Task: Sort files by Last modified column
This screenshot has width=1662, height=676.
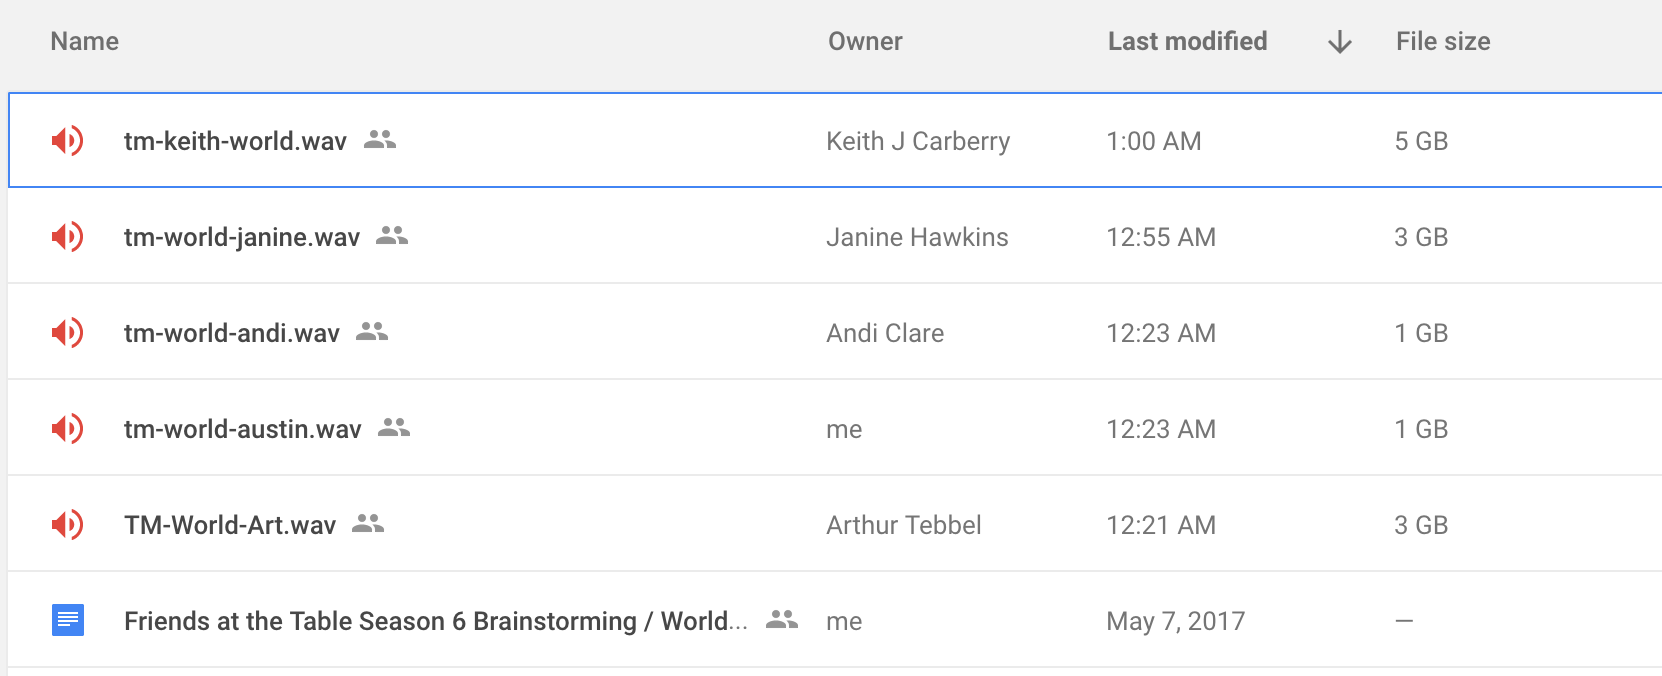Action: pyautogui.click(x=1187, y=42)
